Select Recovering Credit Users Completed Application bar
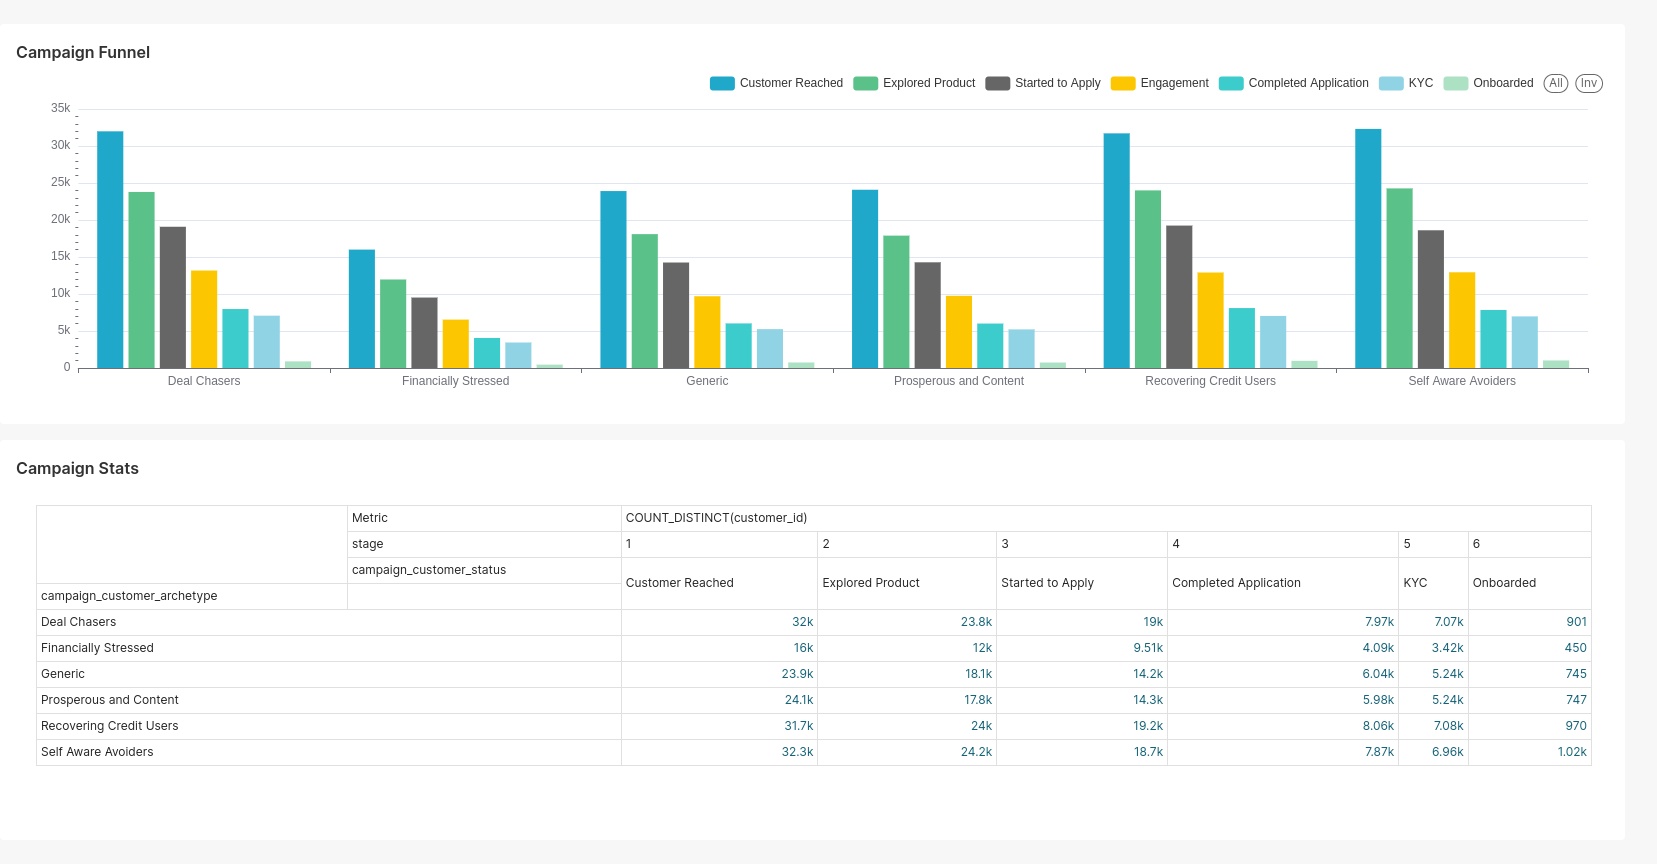Screen dimensions: 1657x864 tap(1242, 338)
